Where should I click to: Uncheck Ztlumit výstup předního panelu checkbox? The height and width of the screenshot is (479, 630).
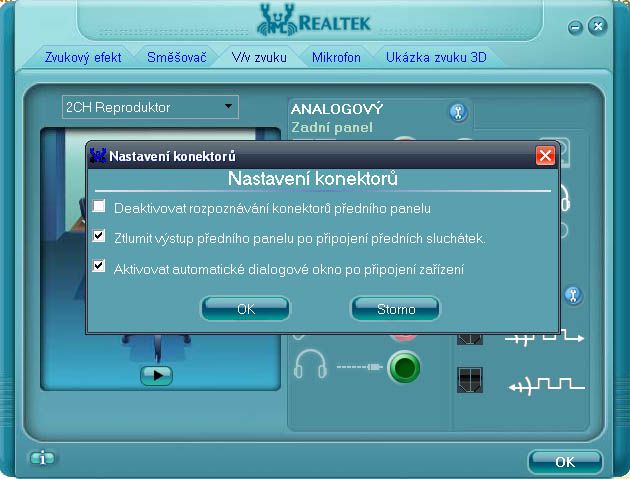click(99, 236)
